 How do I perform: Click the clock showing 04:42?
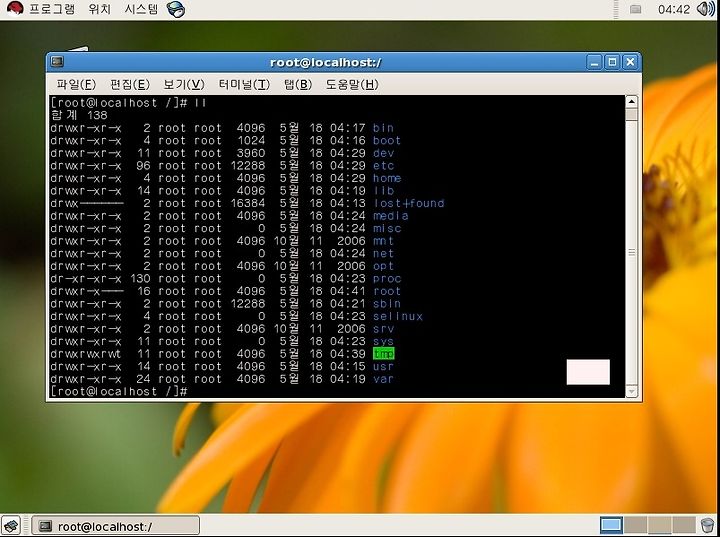point(674,9)
